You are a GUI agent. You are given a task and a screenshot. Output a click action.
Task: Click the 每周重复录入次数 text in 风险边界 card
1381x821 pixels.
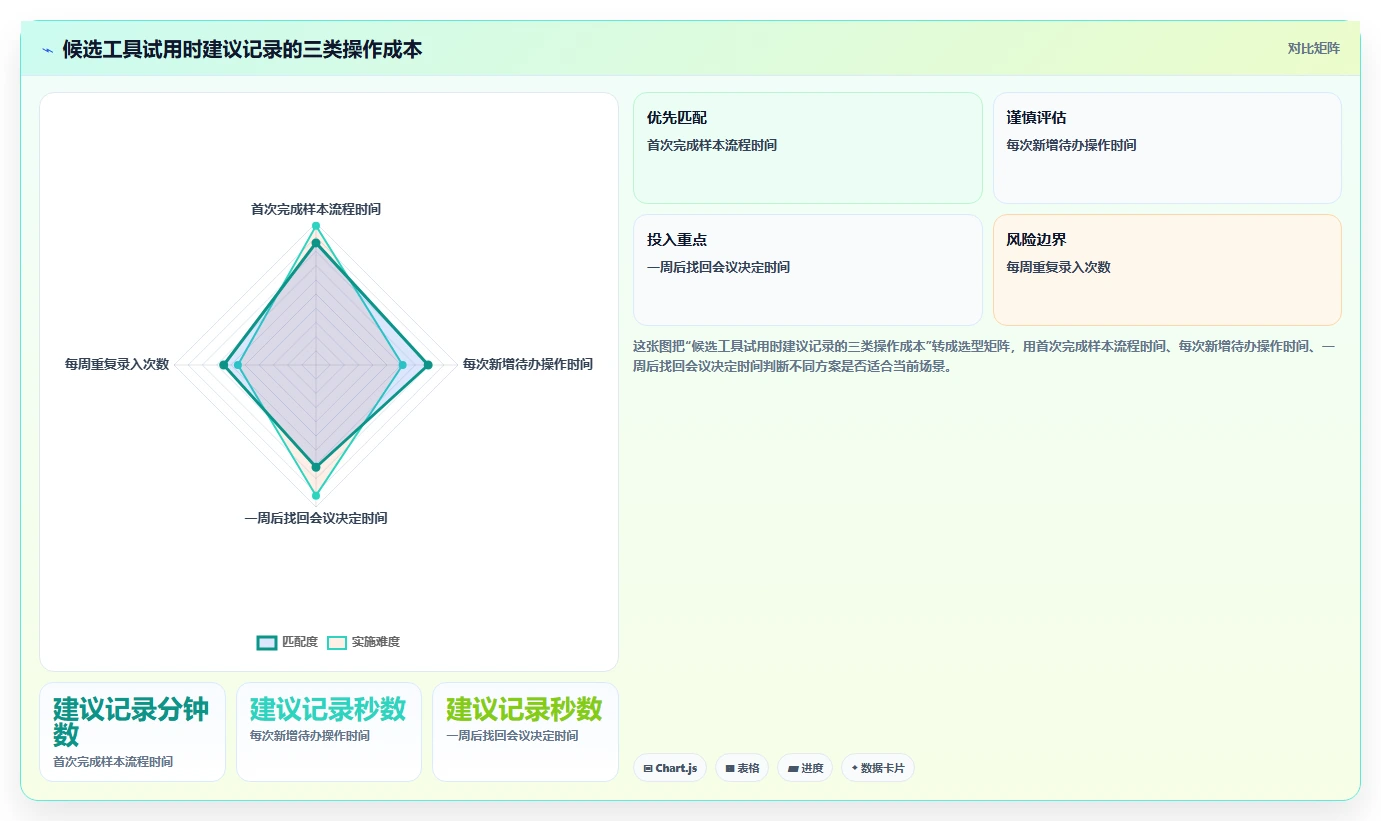1058,267
